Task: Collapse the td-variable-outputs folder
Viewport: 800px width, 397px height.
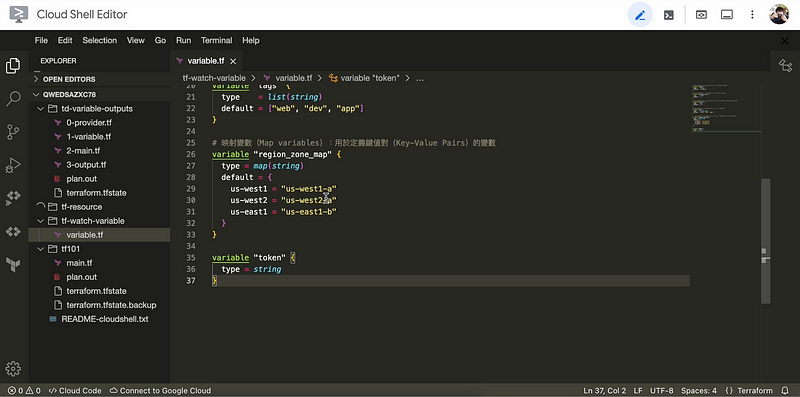Action: [99, 109]
